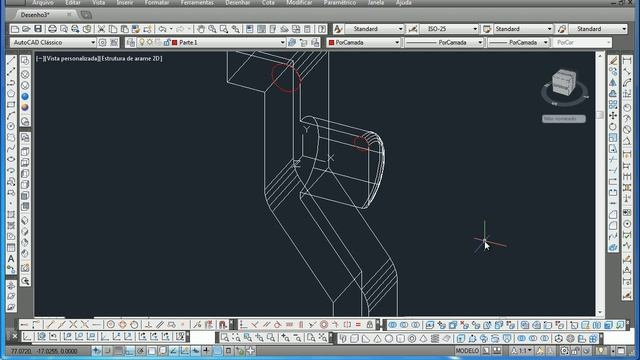Select the Rectangle tool in the Draw toolbar
The image size is (640, 360).
coord(11,104)
